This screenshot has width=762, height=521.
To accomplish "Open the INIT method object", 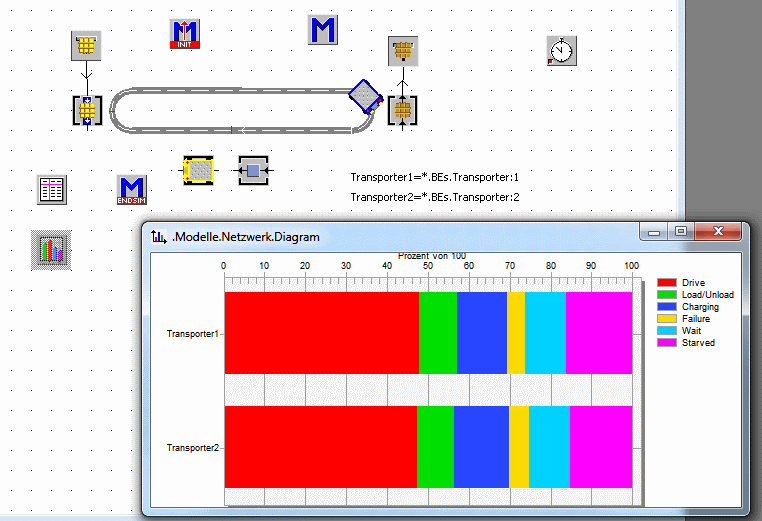I will [x=185, y=34].
